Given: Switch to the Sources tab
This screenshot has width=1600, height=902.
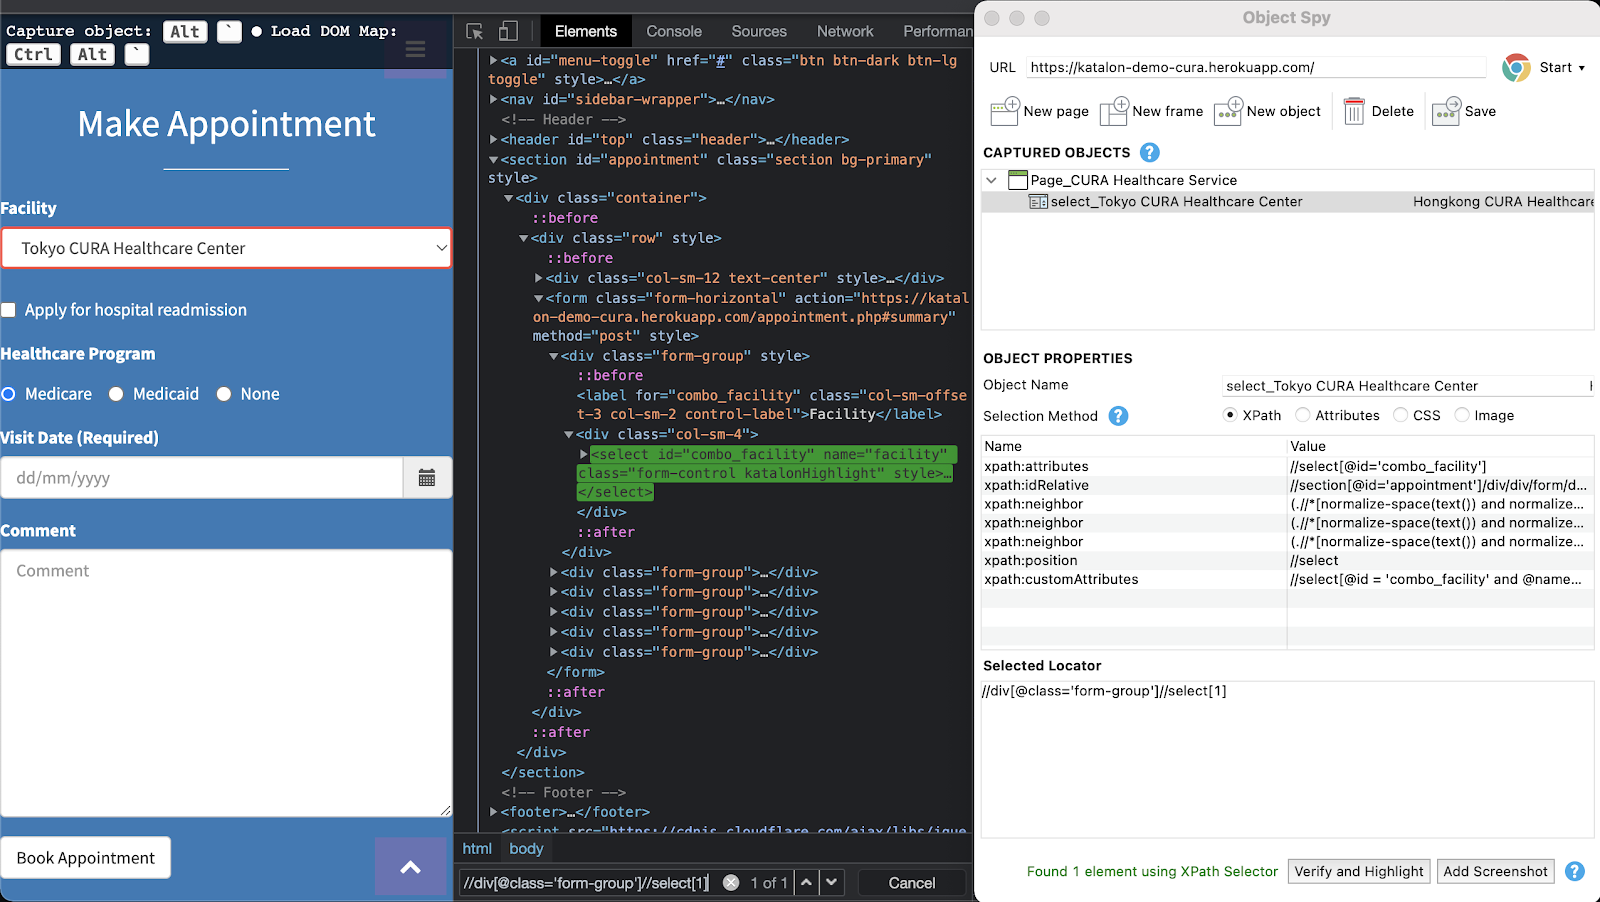Looking at the screenshot, I should tap(759, 31).
